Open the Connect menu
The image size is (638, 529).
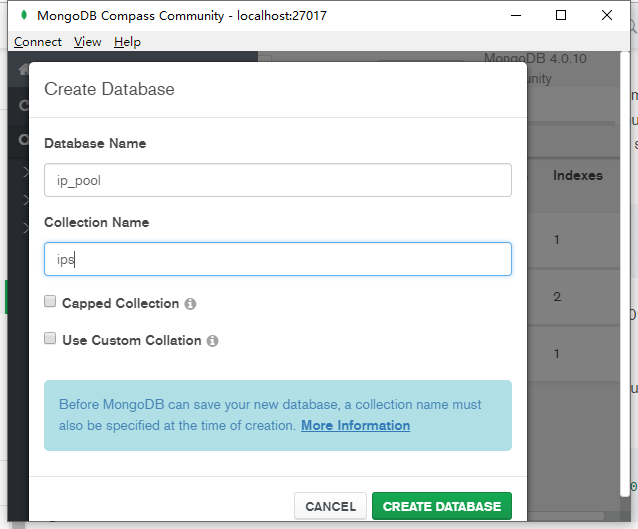38,42
